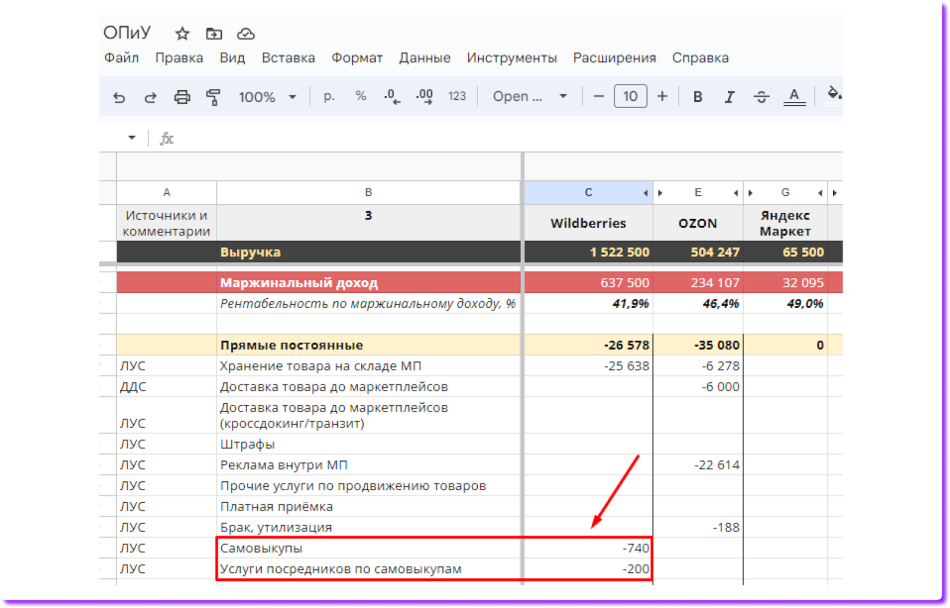950x608 pixels.
Task: Check cloud save status icon
Action: 245,33
